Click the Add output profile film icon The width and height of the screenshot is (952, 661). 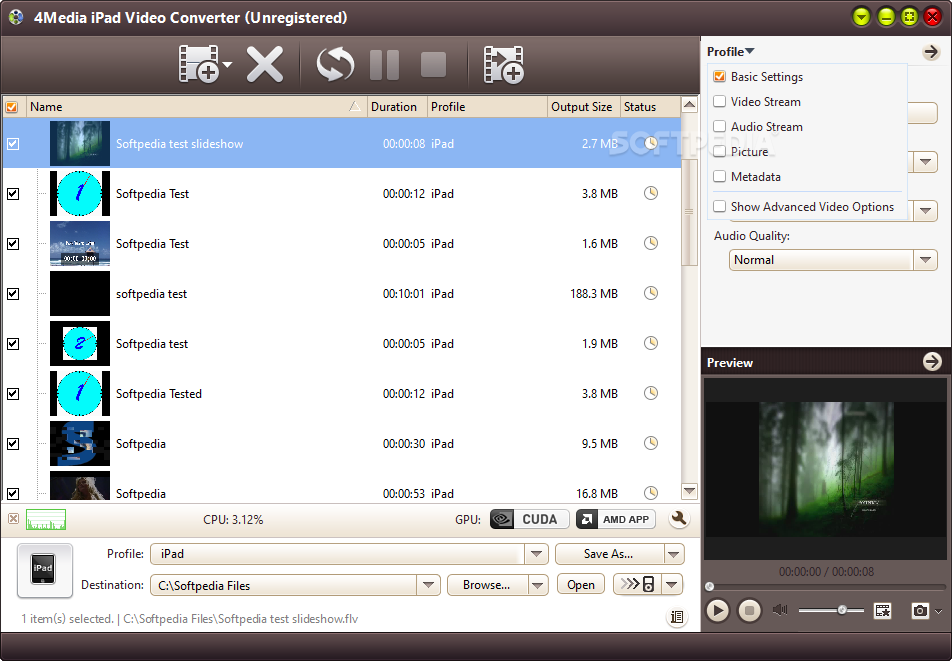pyautogui.click(x=503, y=64)
